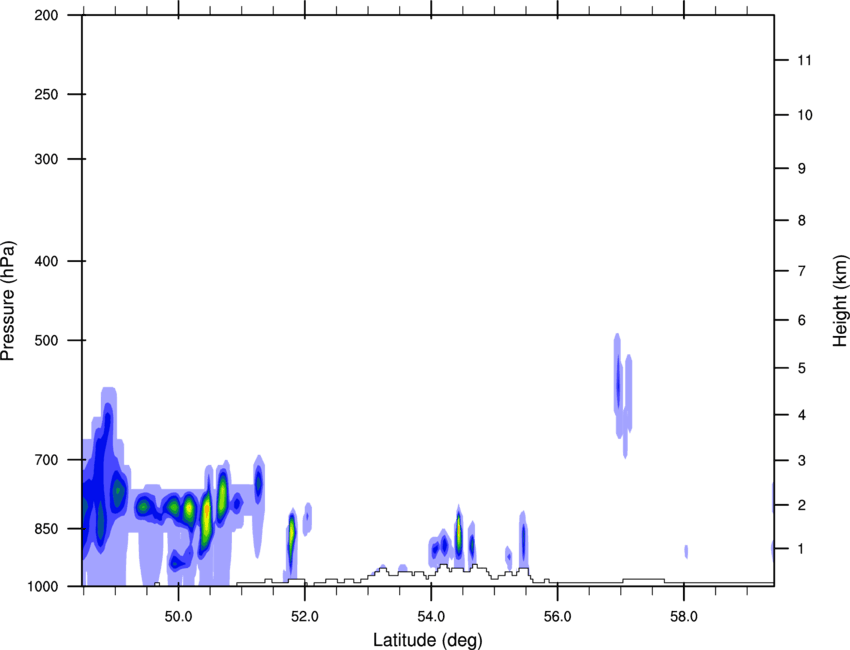Image resolution: width=850 pixels, height=650 pixels.
Task: Click the 300 pressure tick label
Action: [x=46, y=159]
